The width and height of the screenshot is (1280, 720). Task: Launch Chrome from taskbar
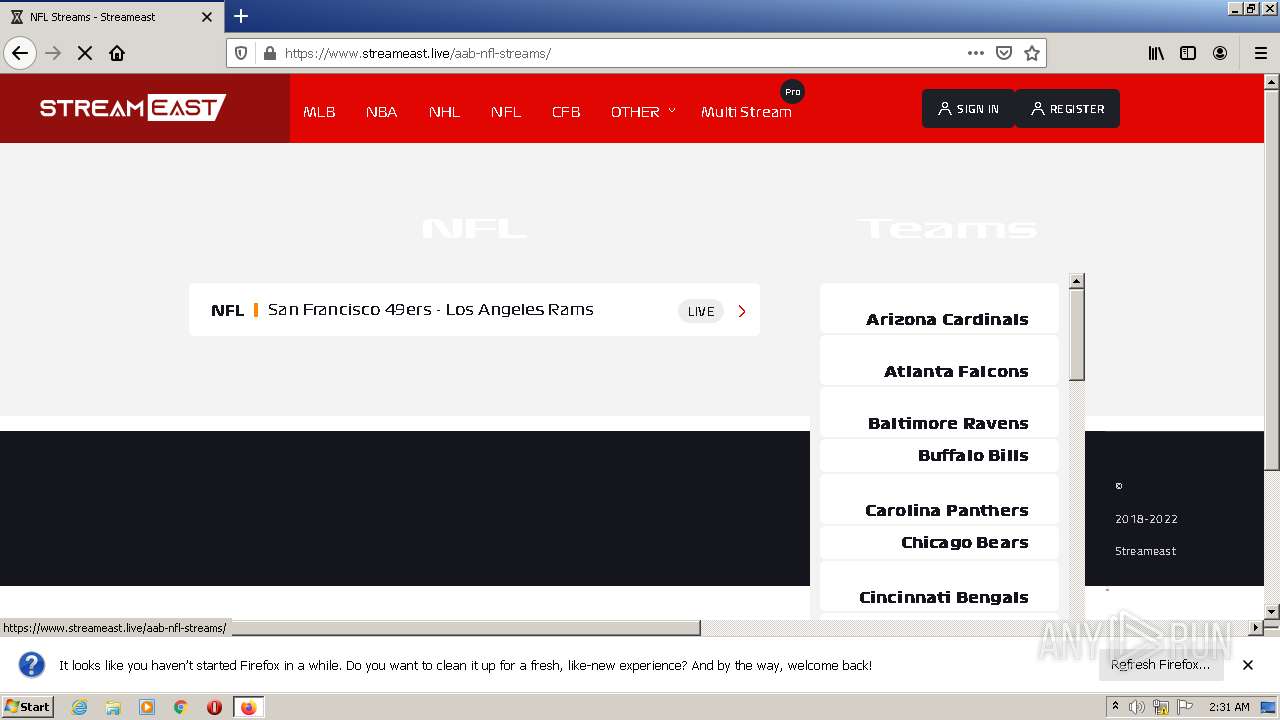[x=181, y=707]
